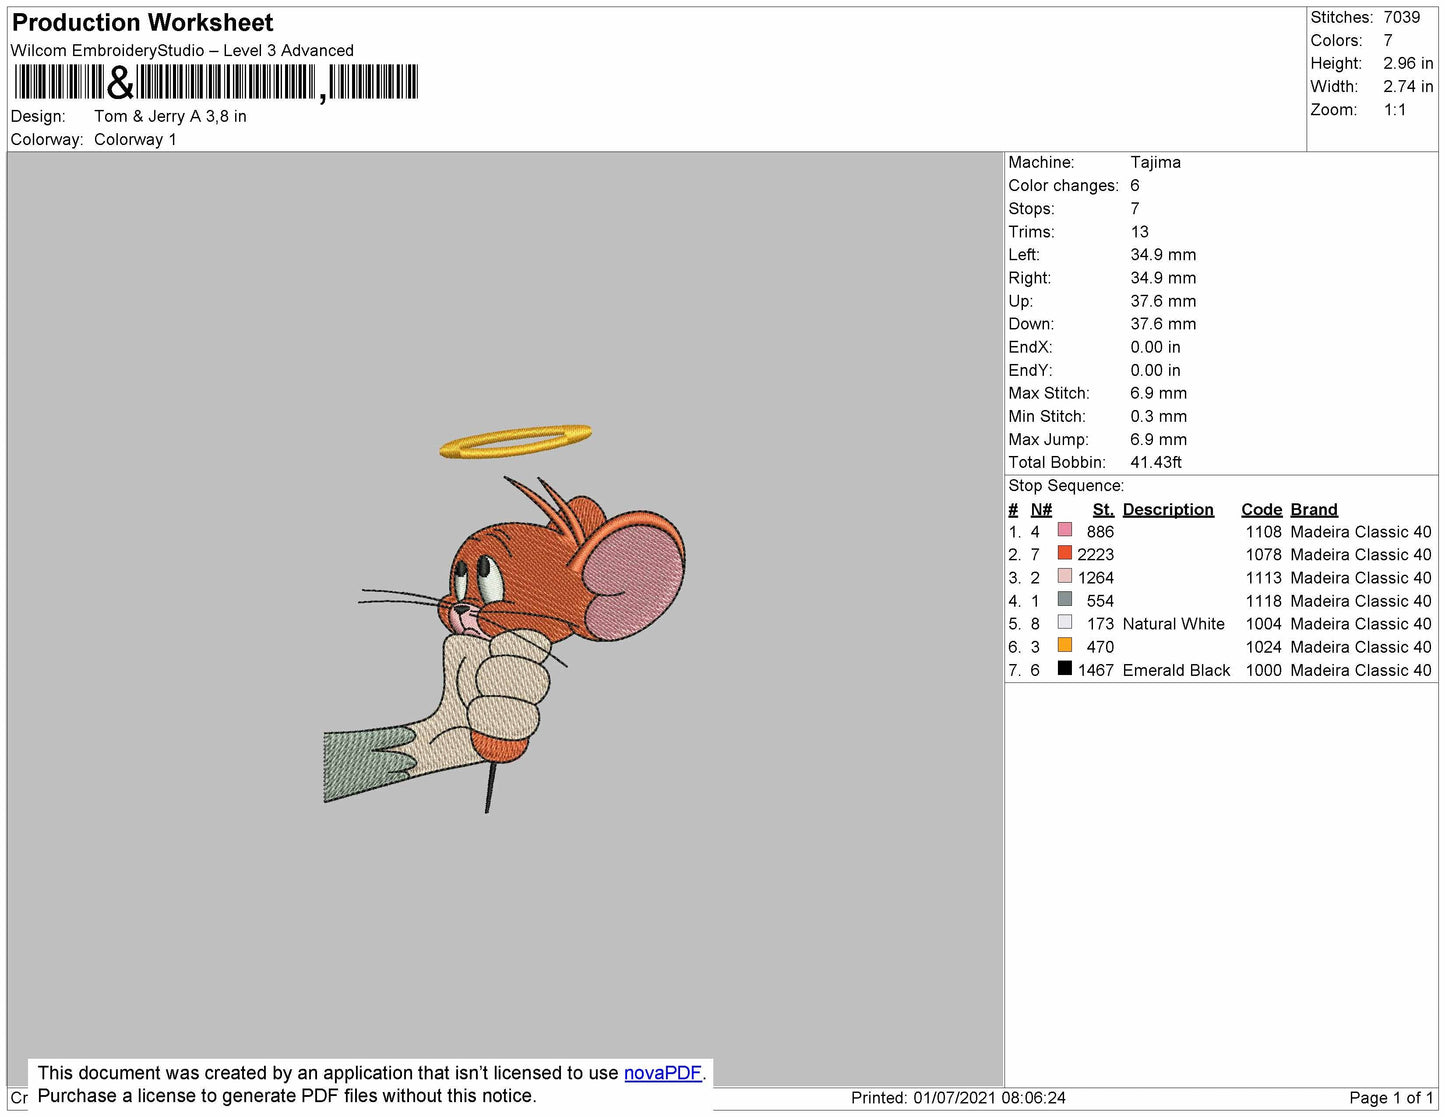Select the 'Max Stitch:' label
The width and height of the screenshot is (1445, 1117).
pyautogui.click(x=1050, y=393)
